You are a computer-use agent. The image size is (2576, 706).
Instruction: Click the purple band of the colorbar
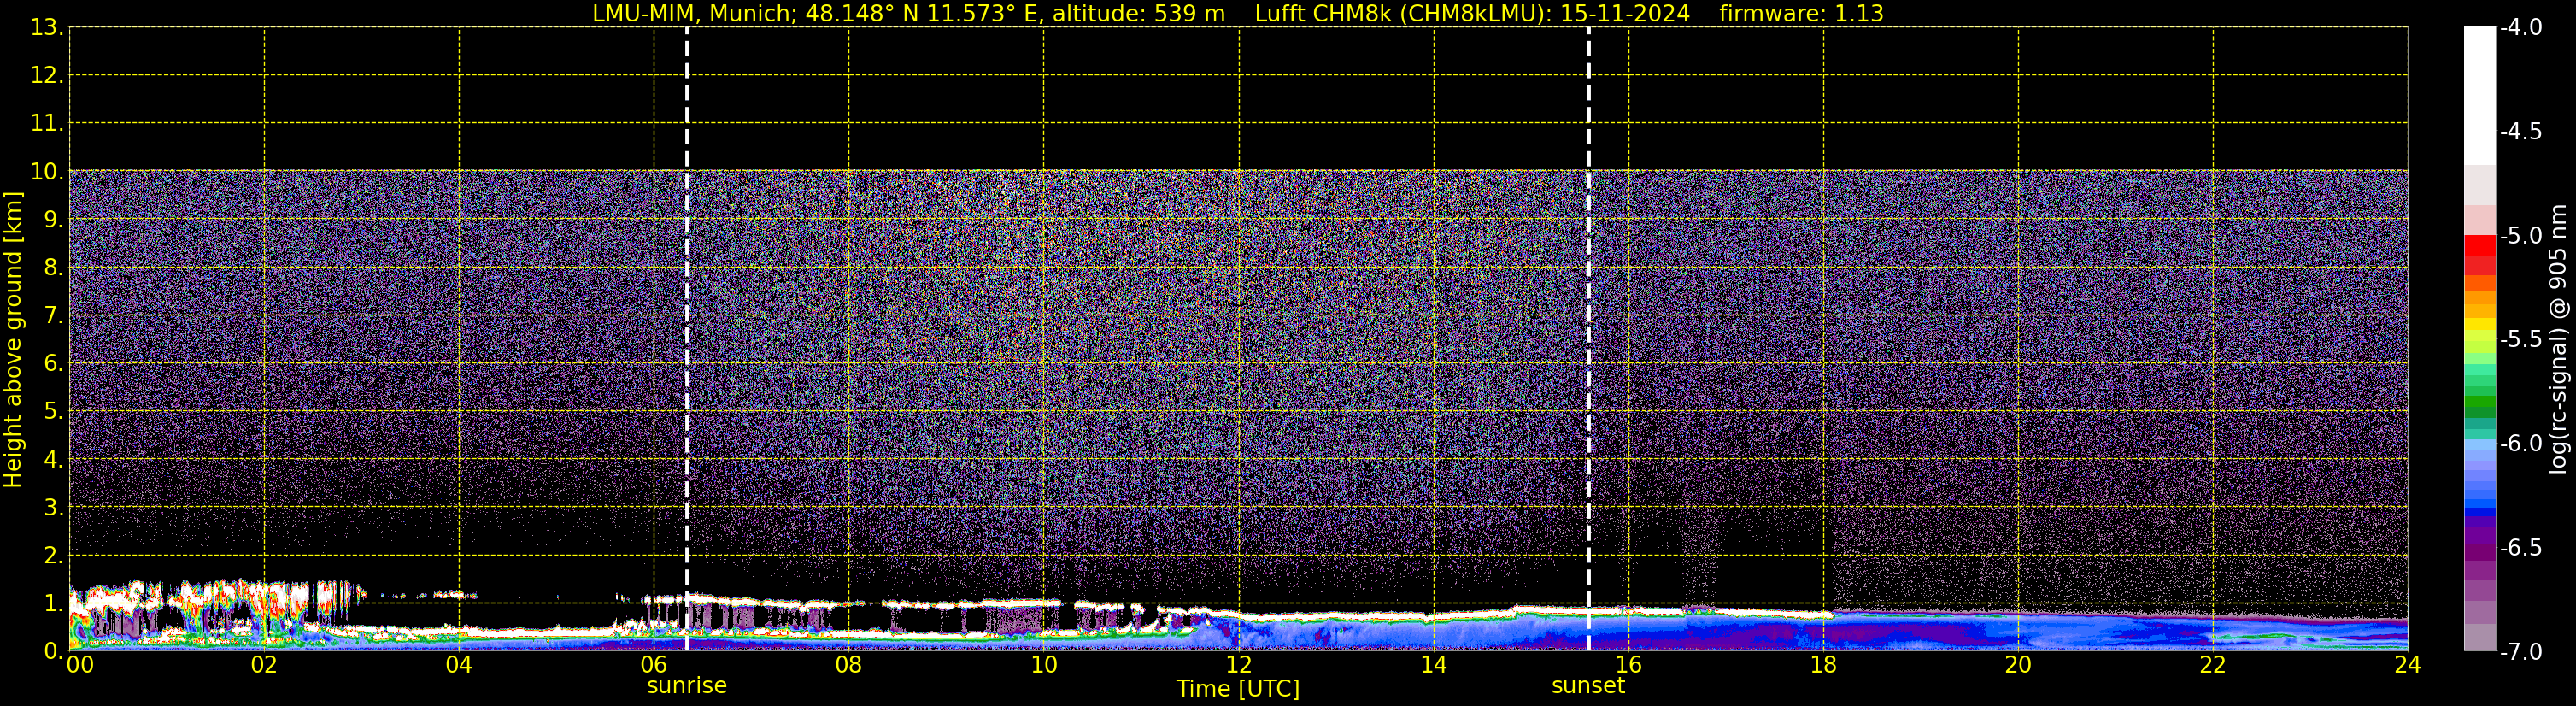(x=2480, y=538)
